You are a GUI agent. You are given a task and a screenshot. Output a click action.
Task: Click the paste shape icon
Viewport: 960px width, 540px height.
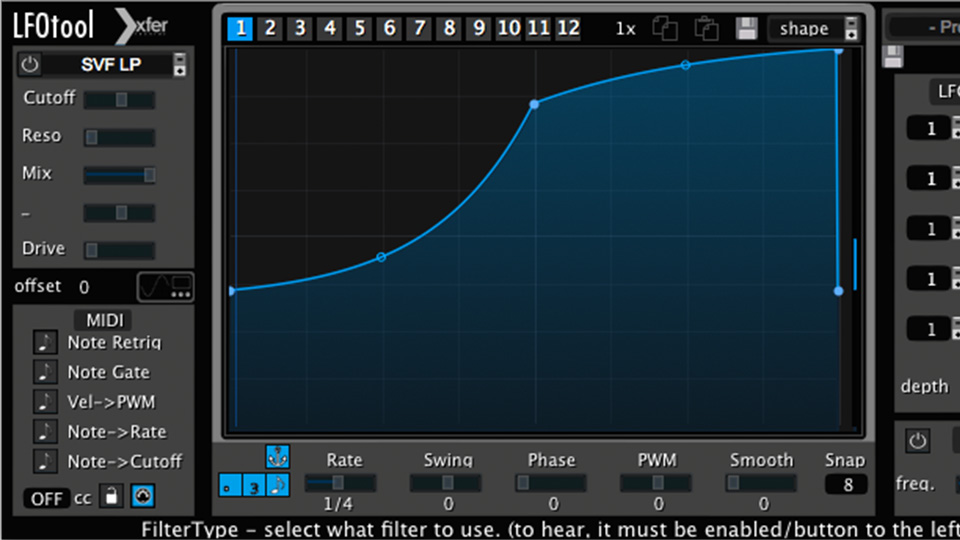tap(706, 28)
